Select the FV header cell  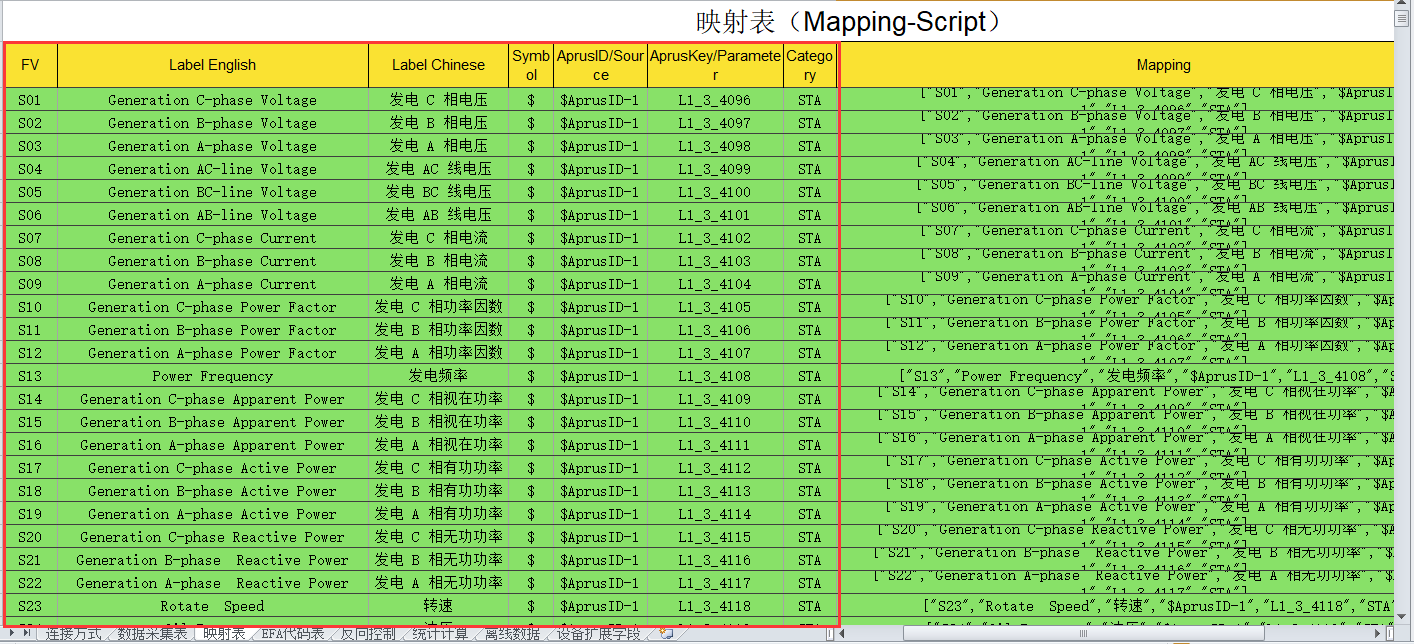31,65
